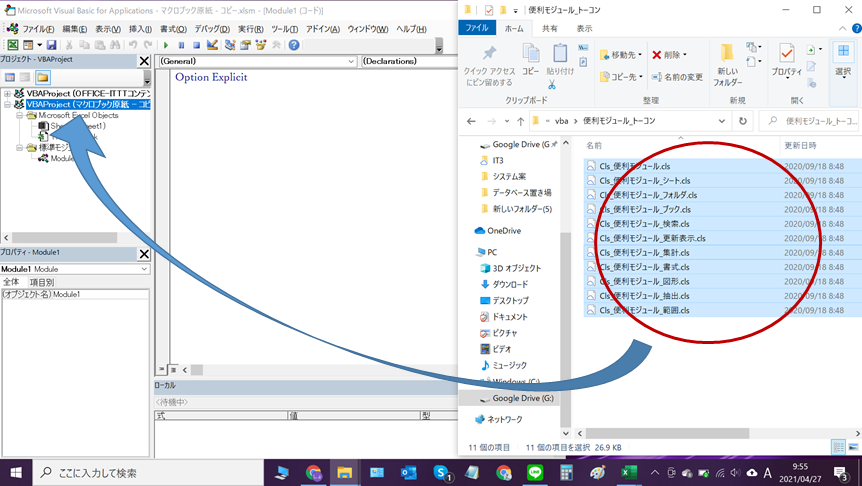This screenshot has height=486, width=862.
Task: Open LINE from the taskbar
Action: tap(535, 473)
